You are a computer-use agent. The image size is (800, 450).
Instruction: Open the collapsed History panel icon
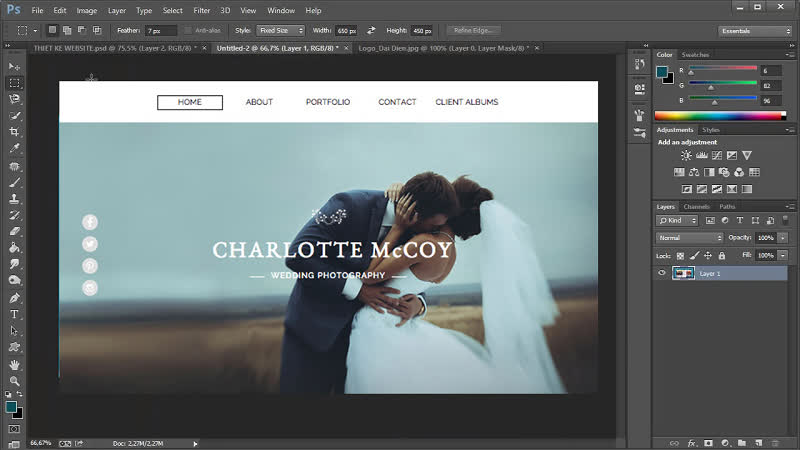click(x=639, y=64)
